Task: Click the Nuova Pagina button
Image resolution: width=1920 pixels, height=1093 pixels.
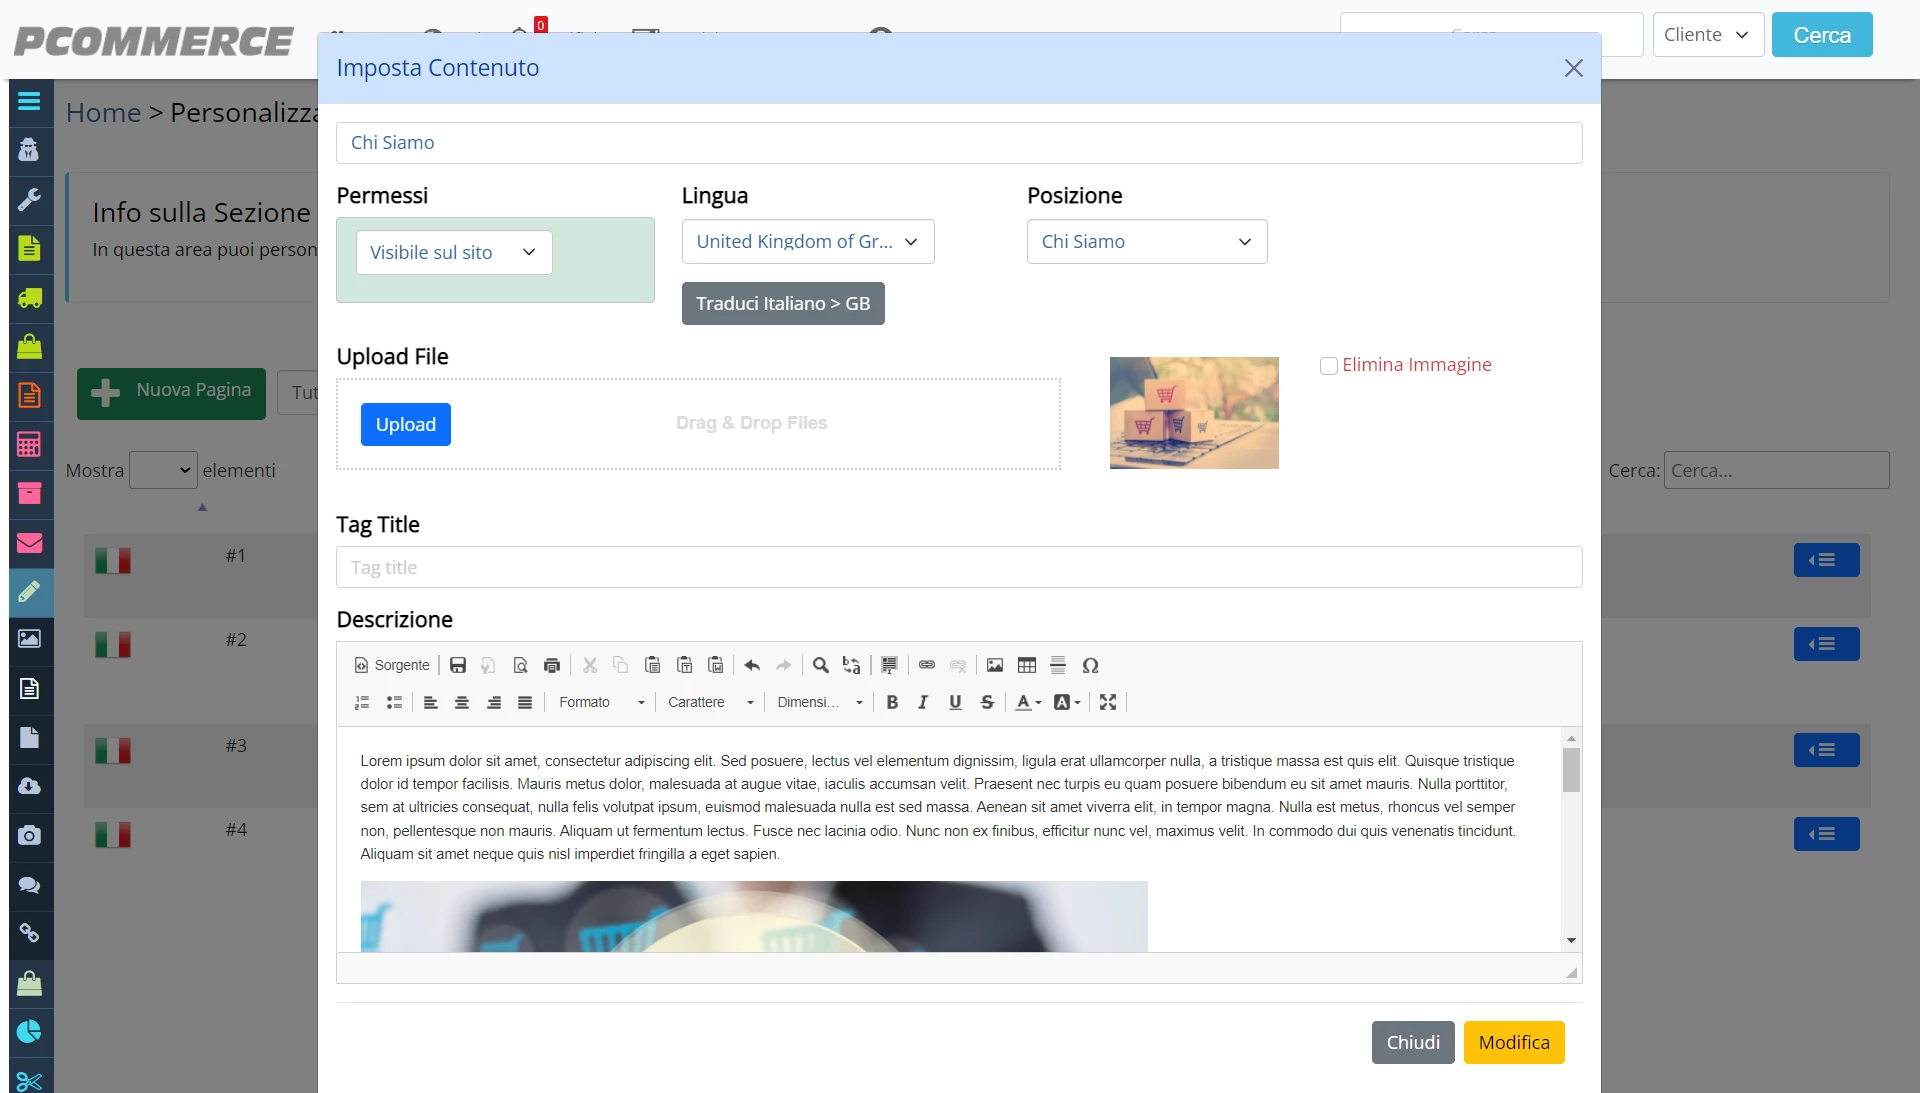Action: click(171, 393)
